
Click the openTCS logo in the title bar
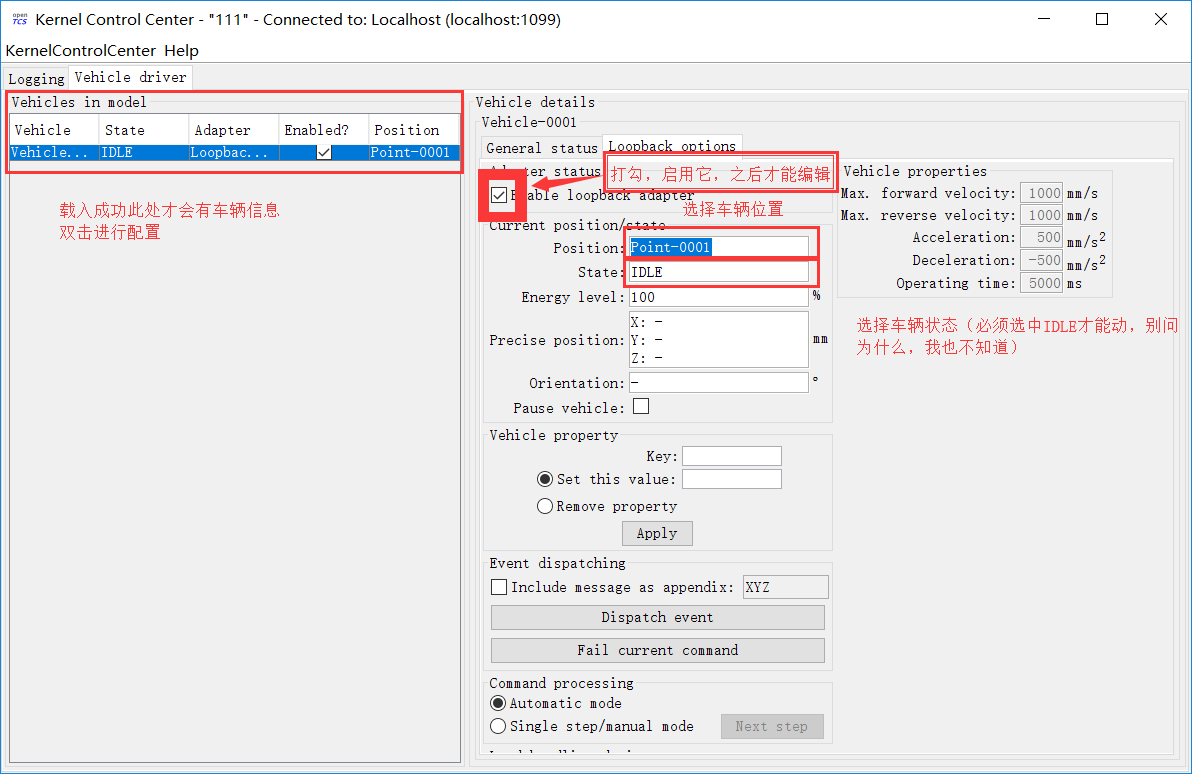click(x=20, y=18)
